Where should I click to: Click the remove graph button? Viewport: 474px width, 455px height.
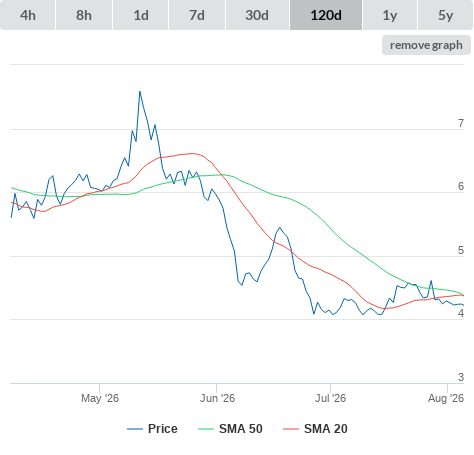426,45
